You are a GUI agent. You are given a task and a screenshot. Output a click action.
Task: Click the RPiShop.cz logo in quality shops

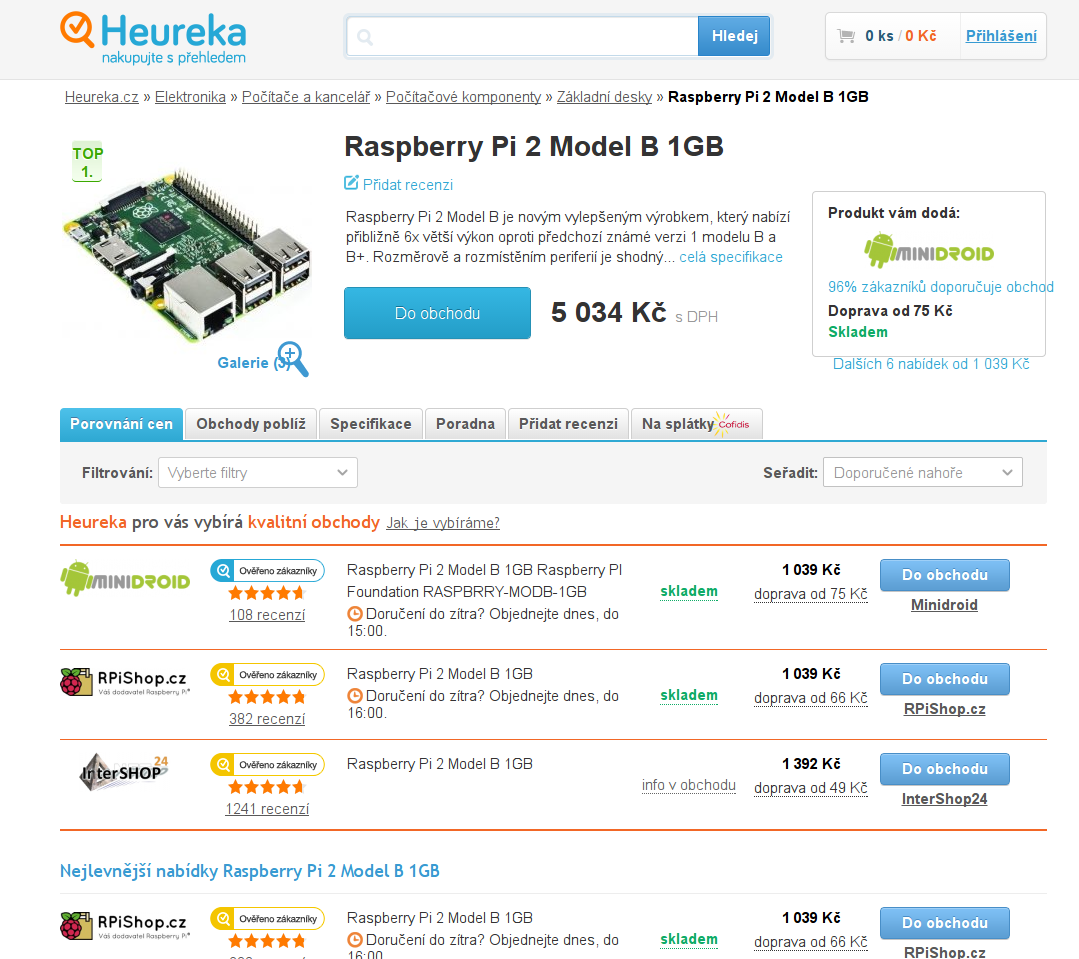pos(125,682)
